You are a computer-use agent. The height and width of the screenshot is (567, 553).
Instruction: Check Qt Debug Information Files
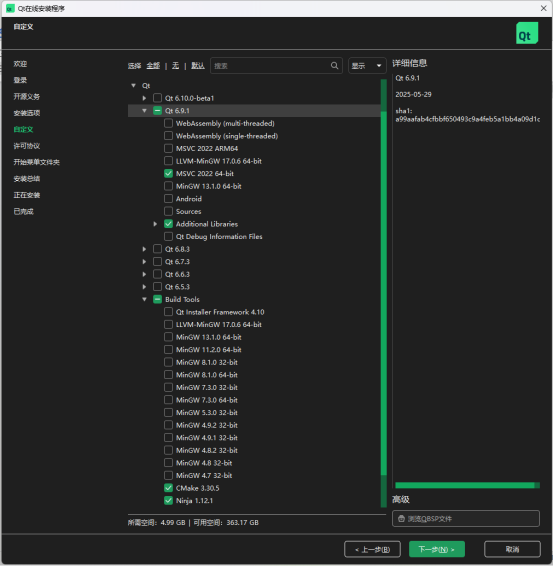168,236
